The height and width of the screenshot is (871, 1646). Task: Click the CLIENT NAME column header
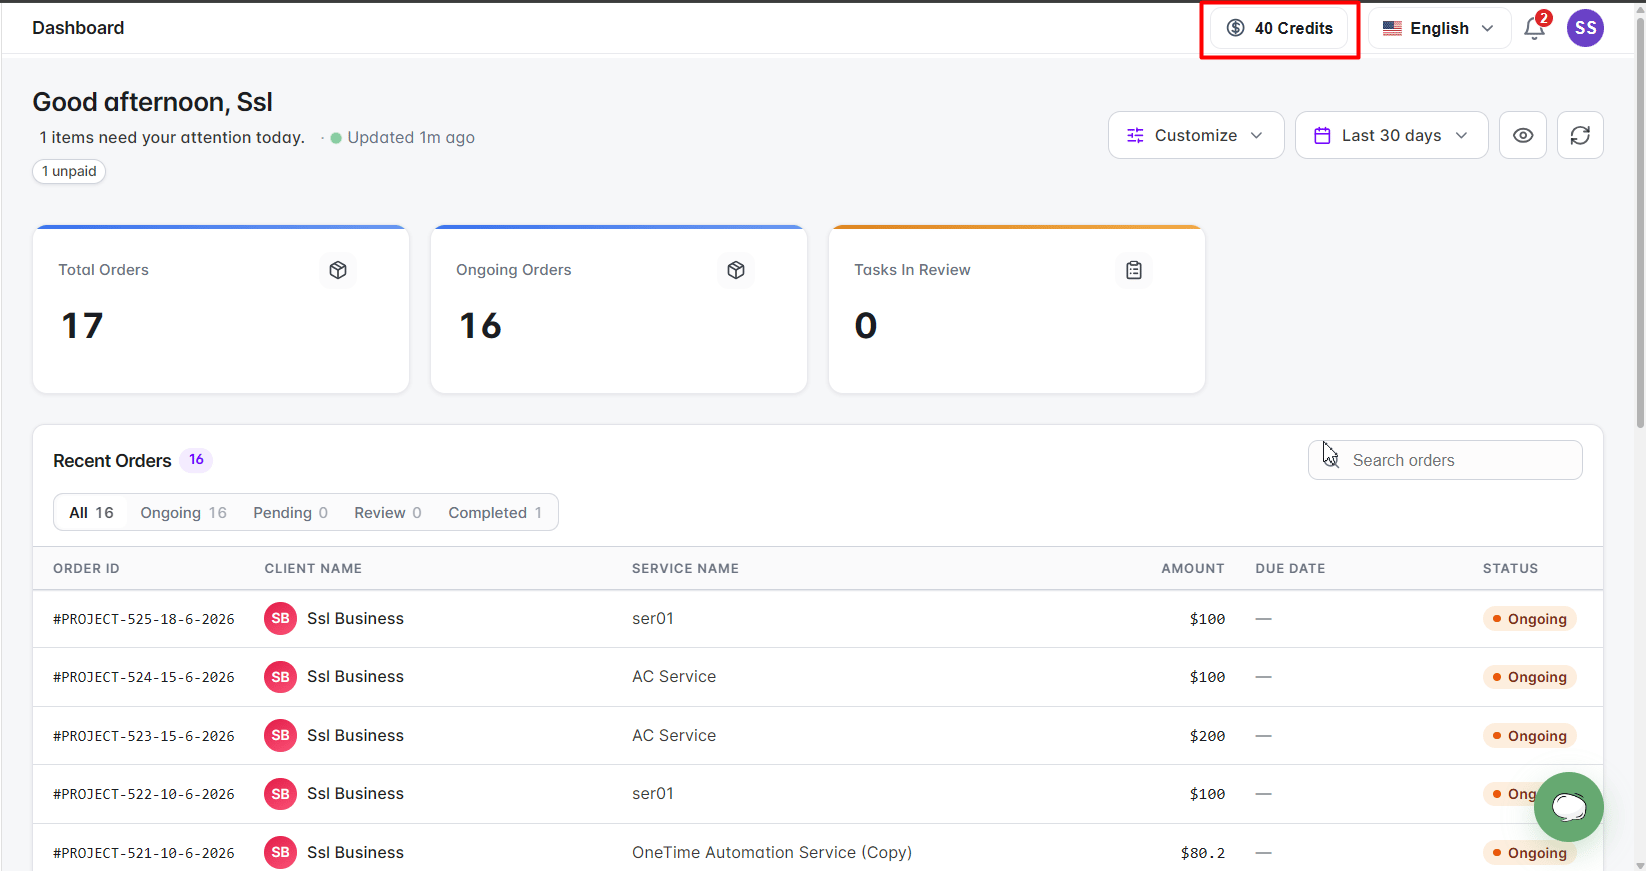point(313,568)
